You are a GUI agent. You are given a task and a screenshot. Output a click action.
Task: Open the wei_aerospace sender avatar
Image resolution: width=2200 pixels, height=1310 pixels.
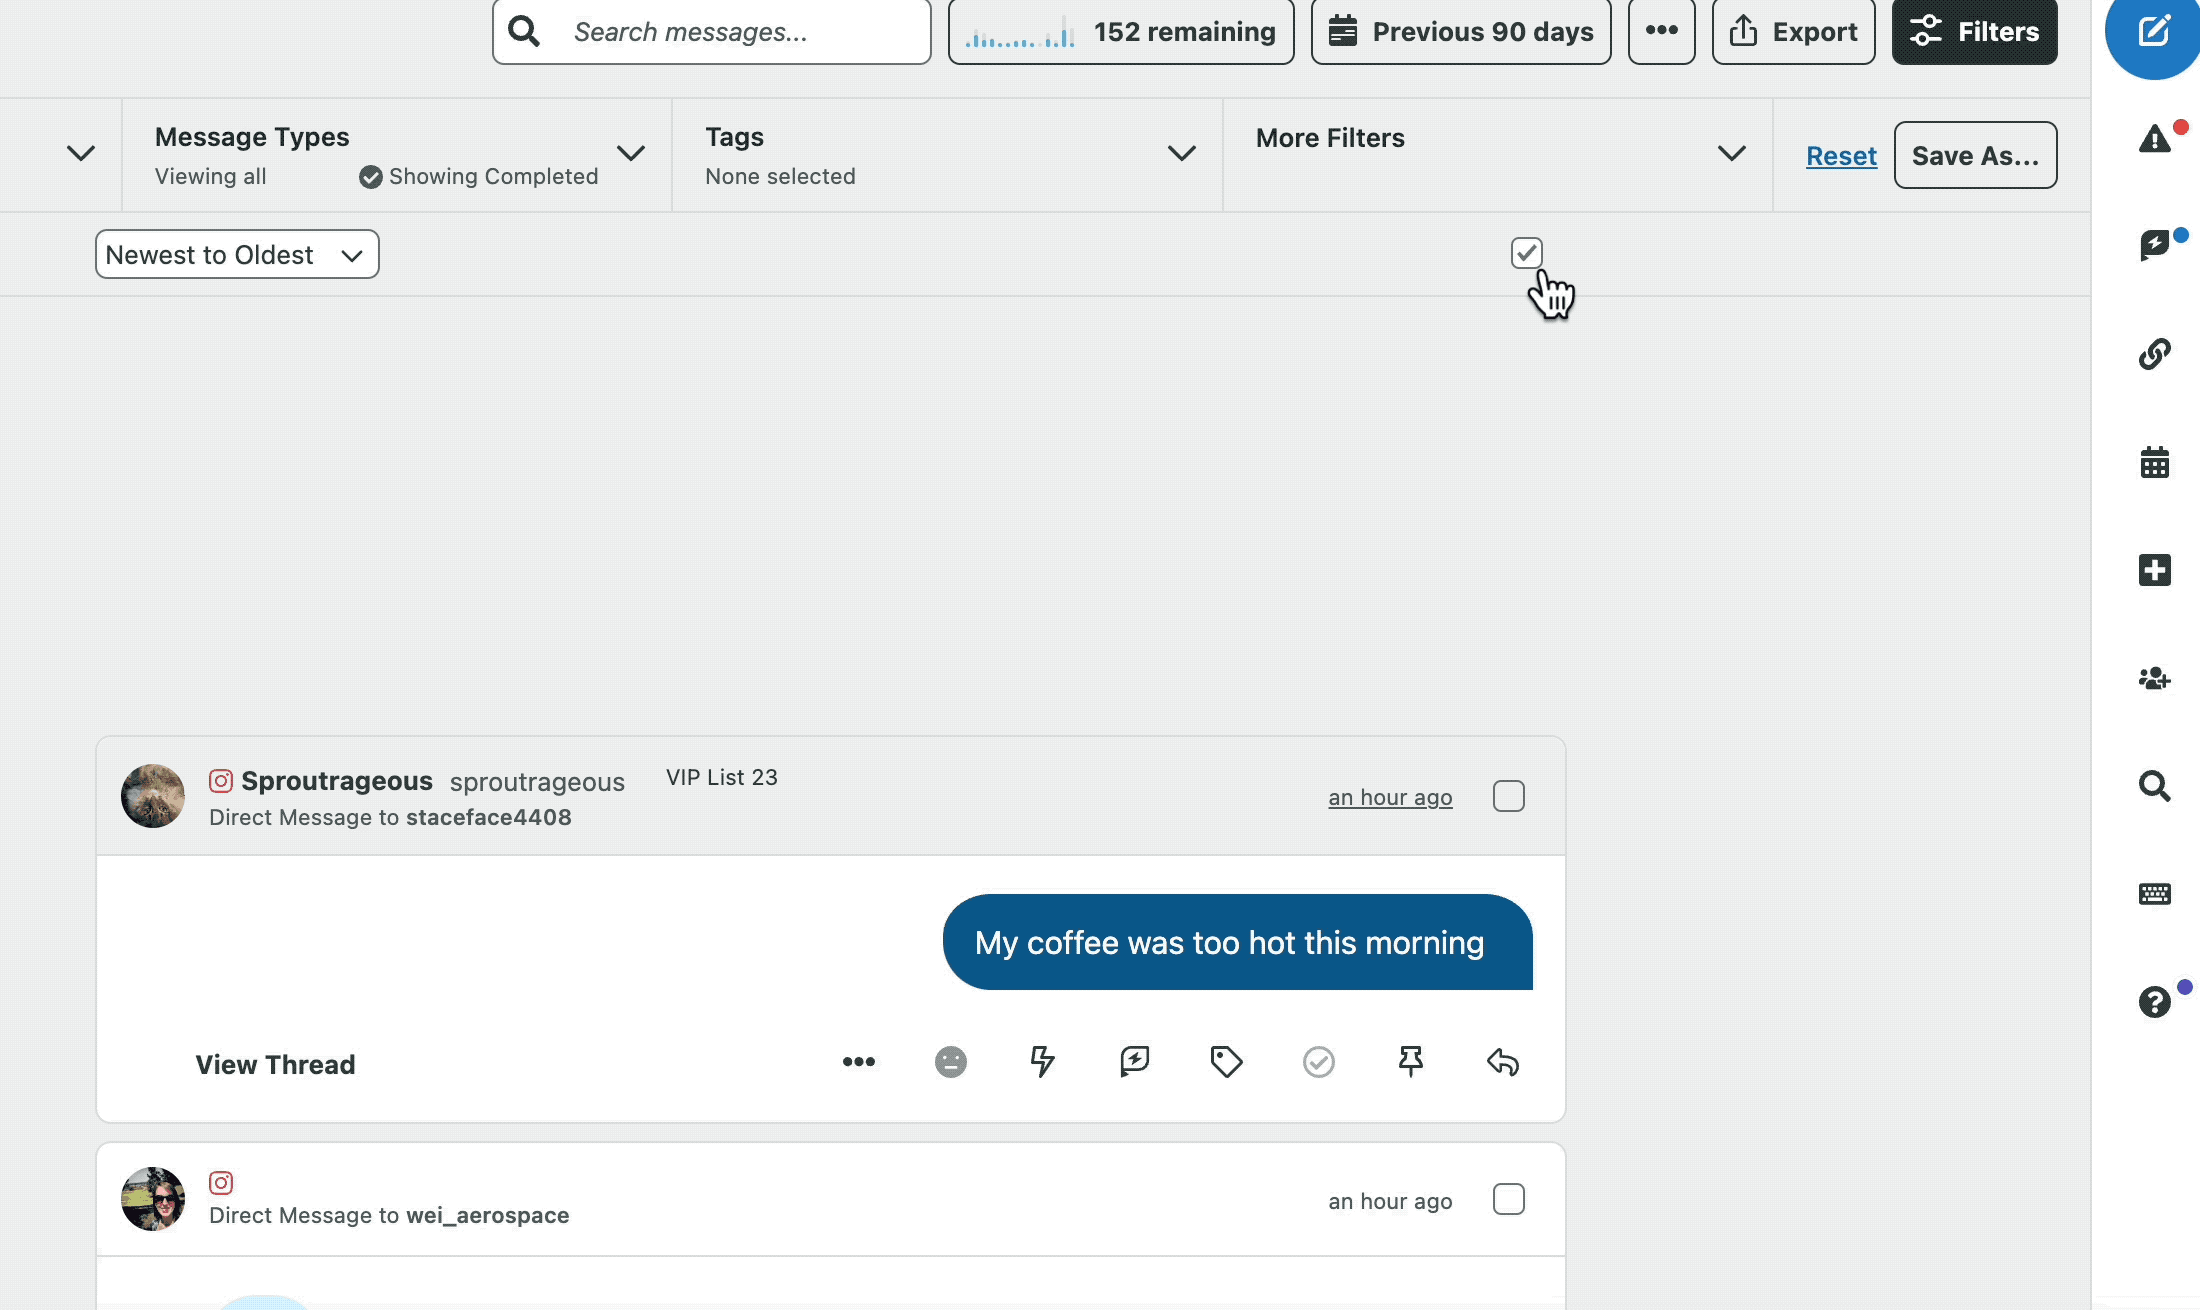(153, 1199)
